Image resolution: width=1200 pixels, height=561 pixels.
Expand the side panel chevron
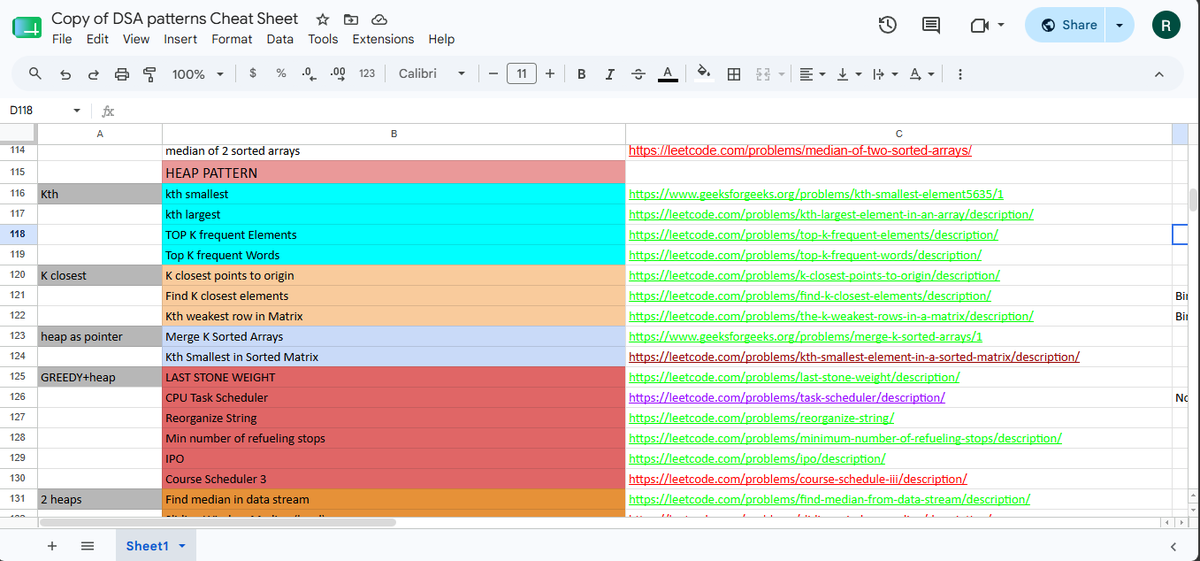pos(1173,546)
